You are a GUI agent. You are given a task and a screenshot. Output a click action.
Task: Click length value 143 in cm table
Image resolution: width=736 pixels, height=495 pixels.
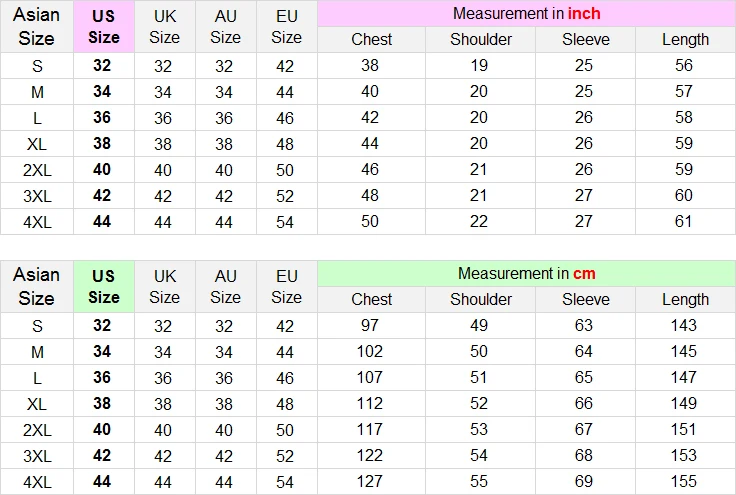tap(683, 325)
